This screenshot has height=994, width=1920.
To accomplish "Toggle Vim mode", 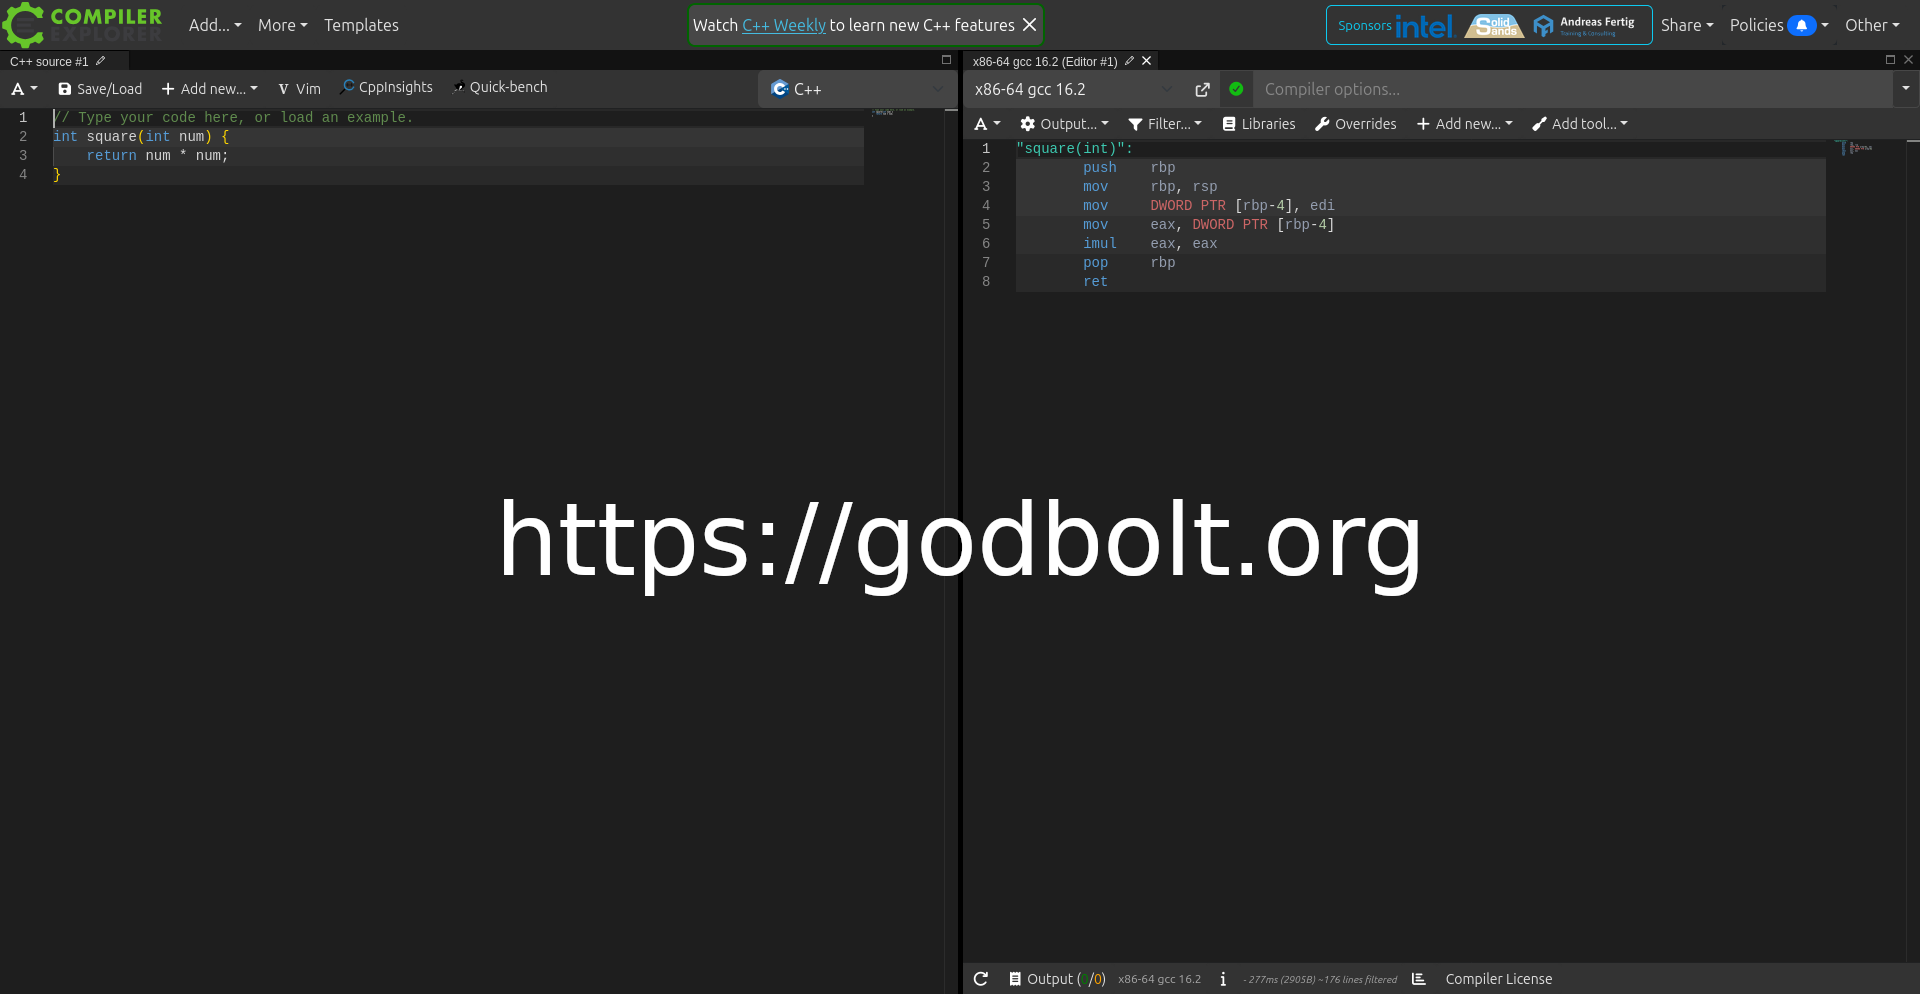I will (299, 89).
